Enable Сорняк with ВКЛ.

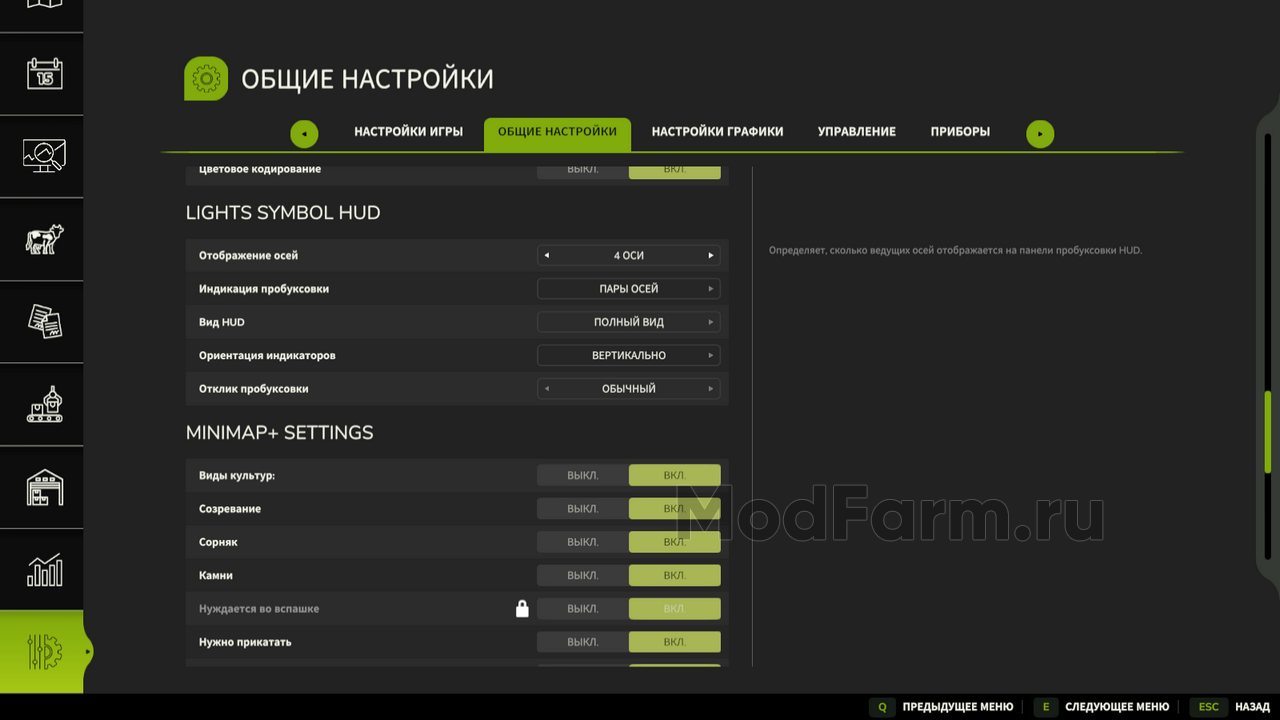675,542
